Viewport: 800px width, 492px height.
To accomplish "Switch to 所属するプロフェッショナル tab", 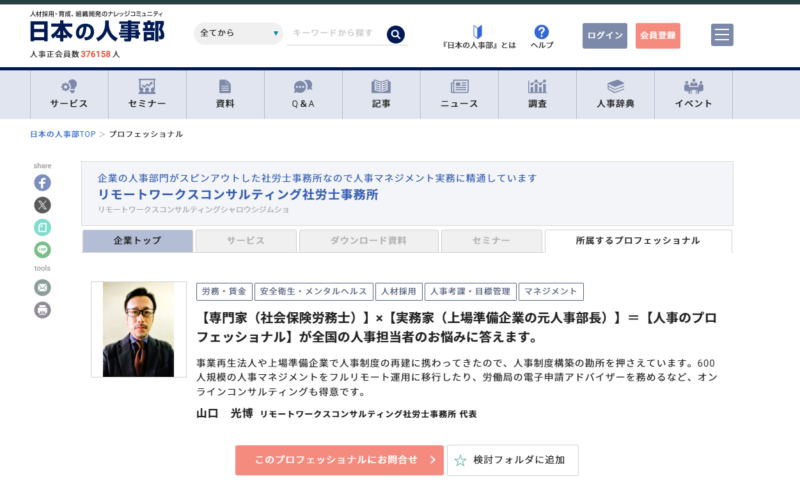I will pyautogui.click(x=638, y=241).
